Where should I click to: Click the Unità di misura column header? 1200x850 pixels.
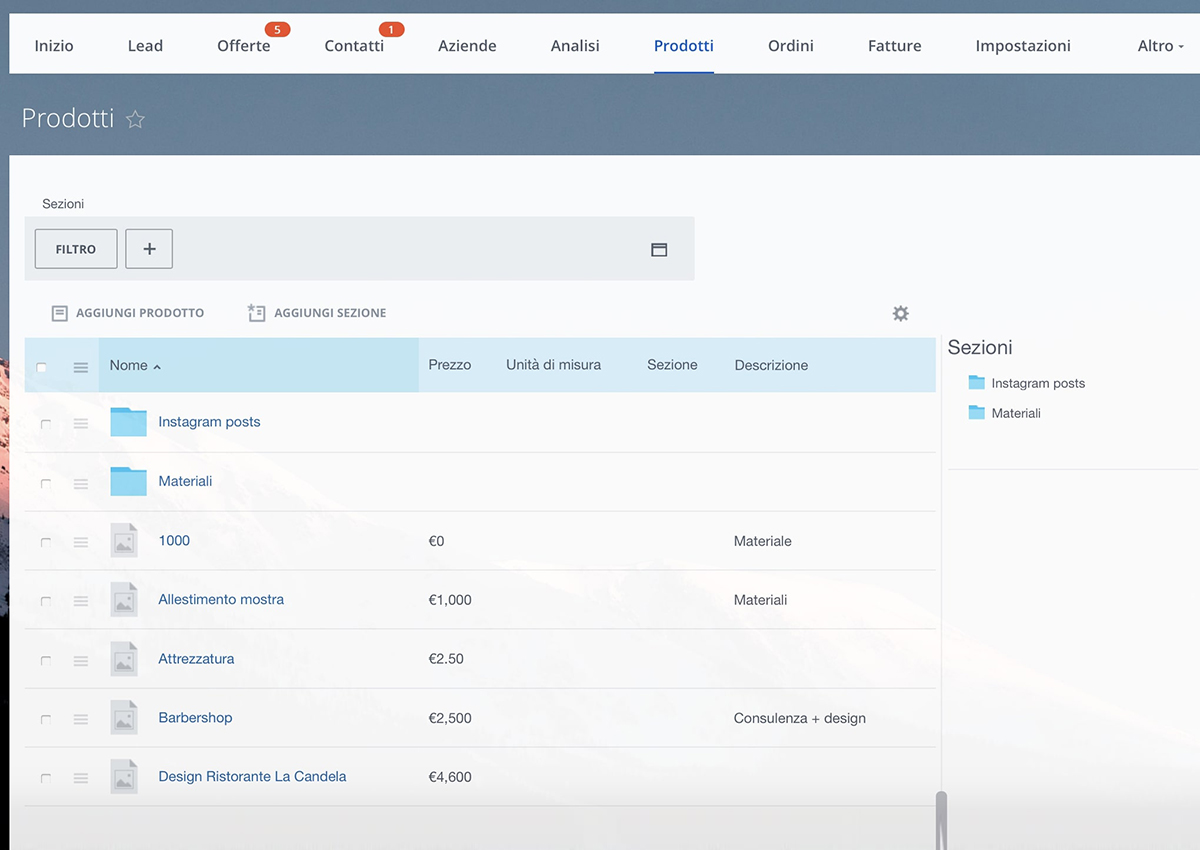click(x=554, y=365)
